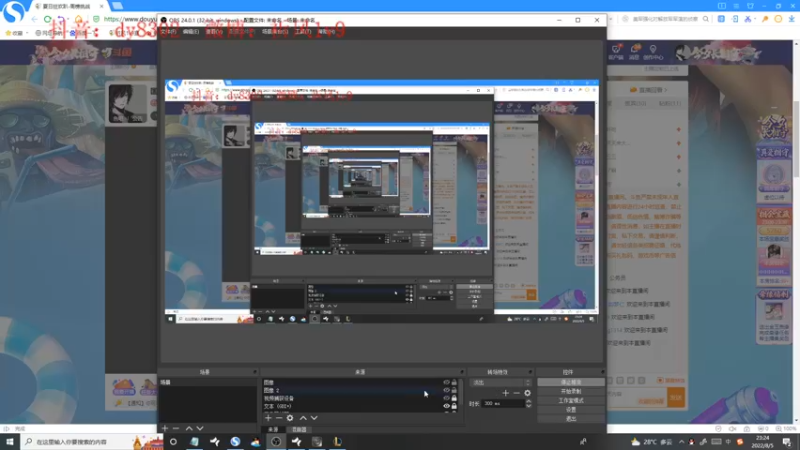Switch to 混音器 tab at bottom

pyautogui.click(x=299, y=430)
